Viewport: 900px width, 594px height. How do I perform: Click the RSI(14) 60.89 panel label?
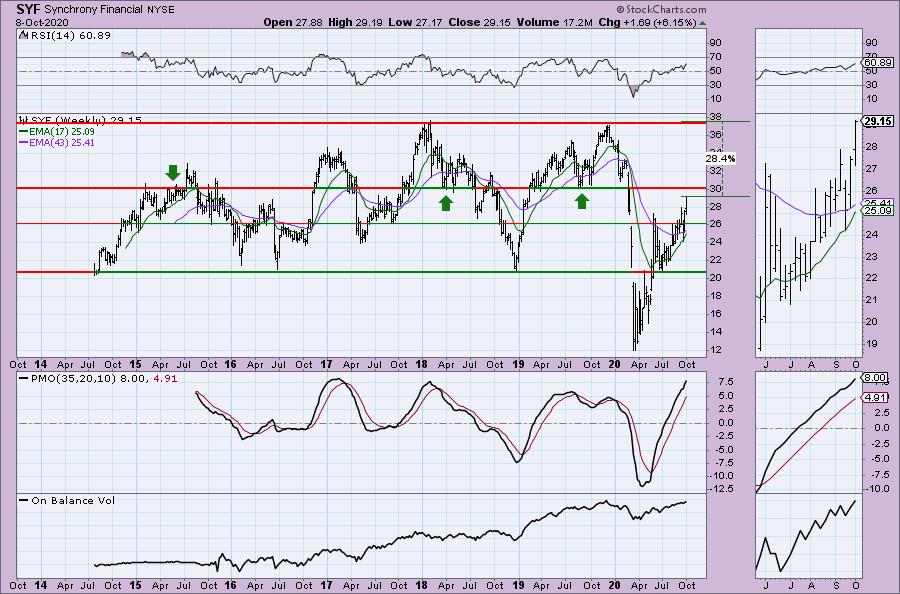69,36
